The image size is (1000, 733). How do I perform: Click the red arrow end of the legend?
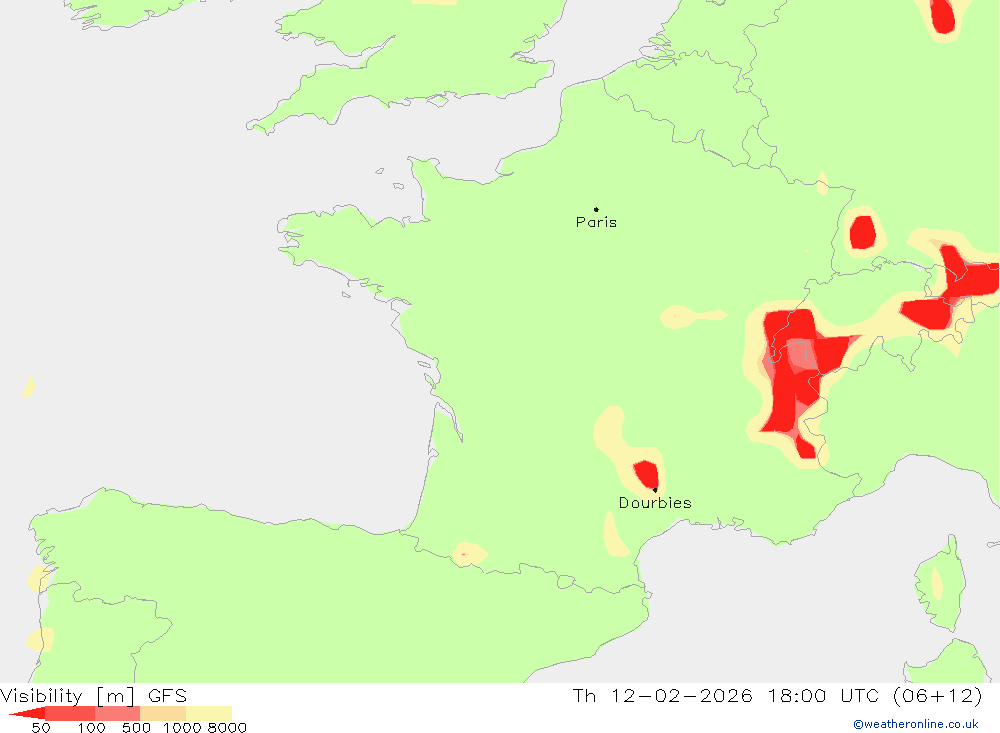click(27, 714)
